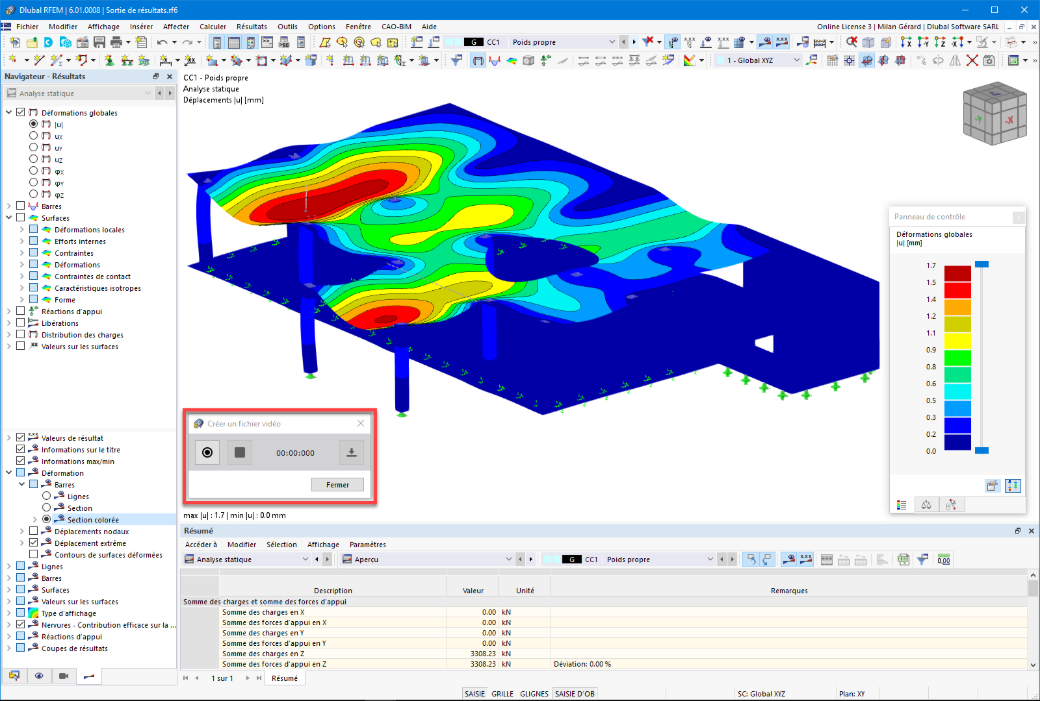Toggle the SAISIE status bar button
This screenshot has width=1040, height=701.
pos(474,694)
